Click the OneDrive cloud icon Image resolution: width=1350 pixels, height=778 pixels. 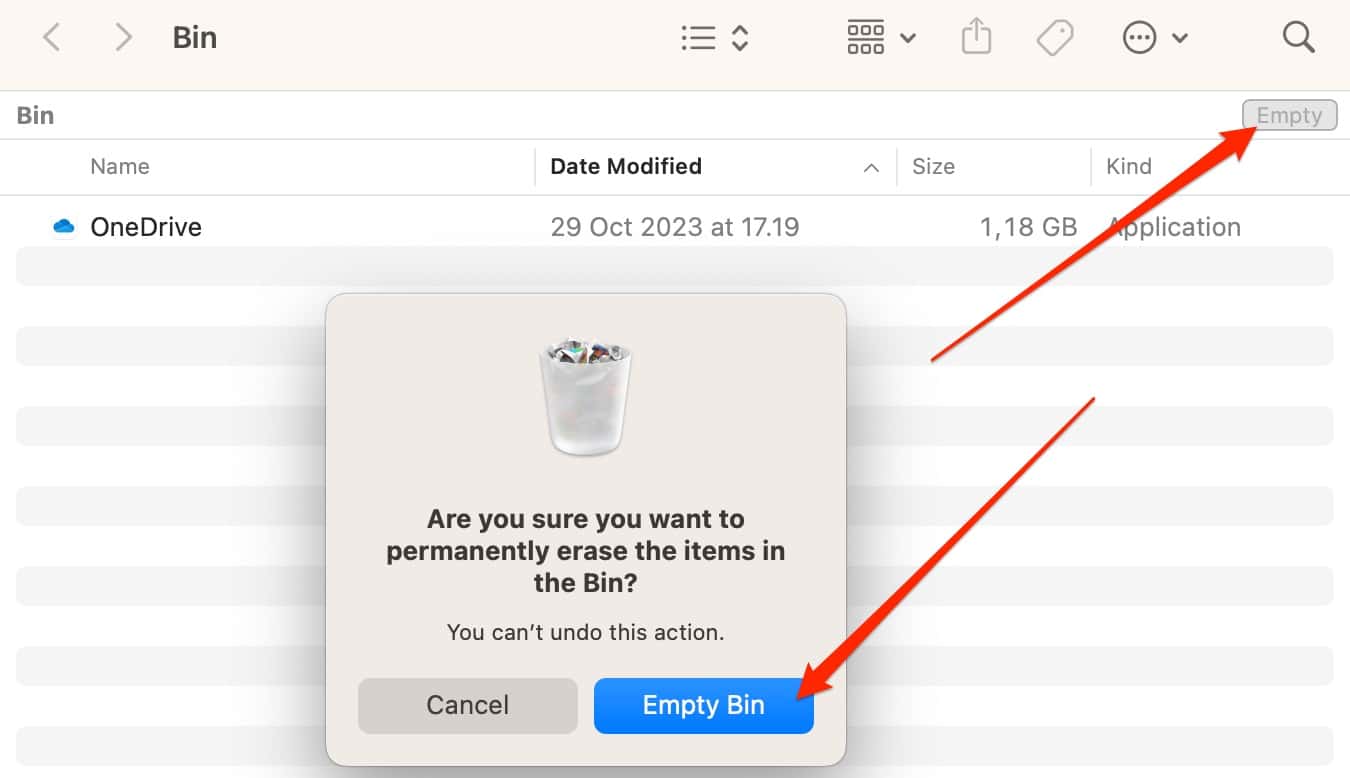64,227
